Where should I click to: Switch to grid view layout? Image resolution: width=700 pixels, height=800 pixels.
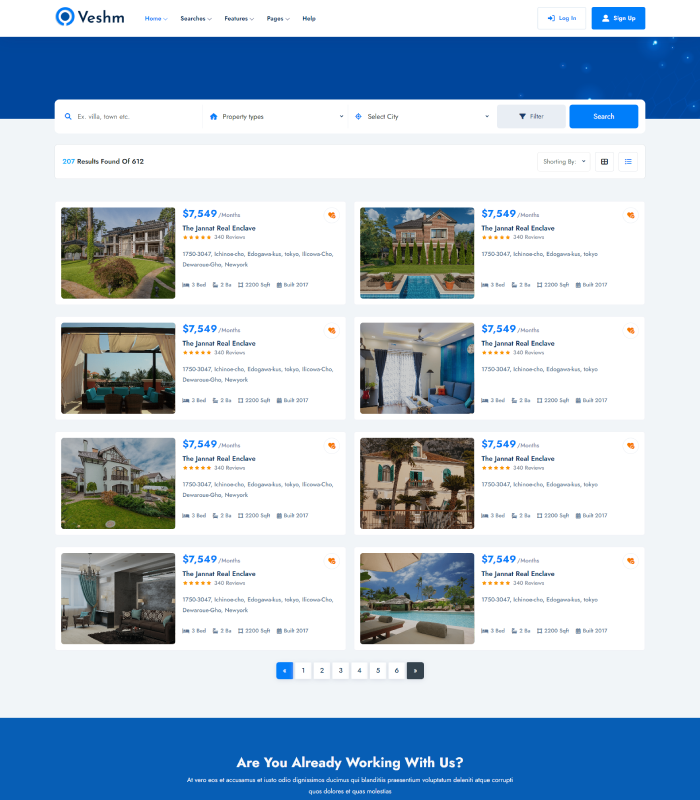[604, 161]
